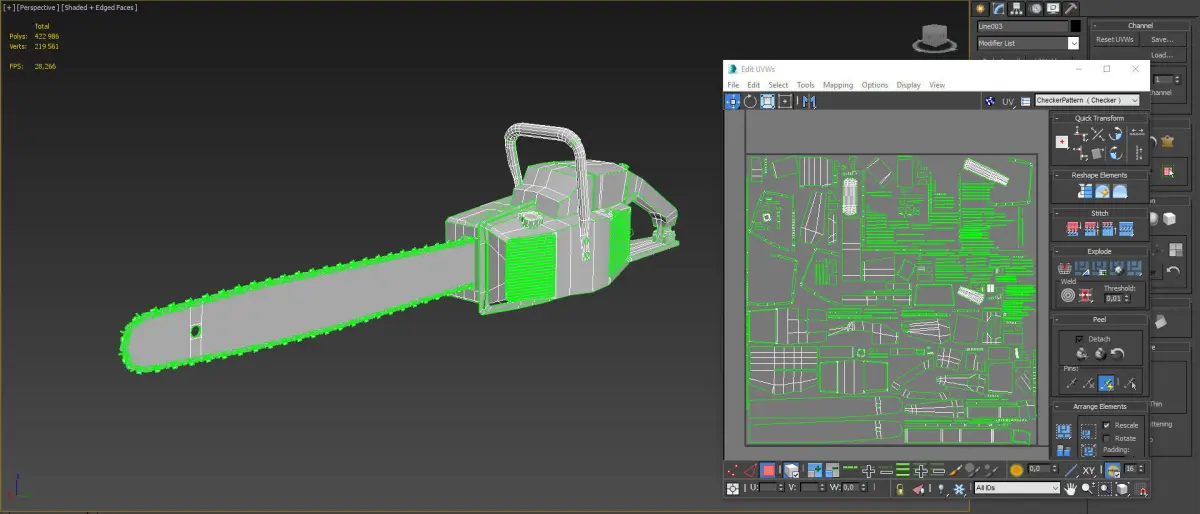Uncheck the Rescale checkbox

(1107, 425)
